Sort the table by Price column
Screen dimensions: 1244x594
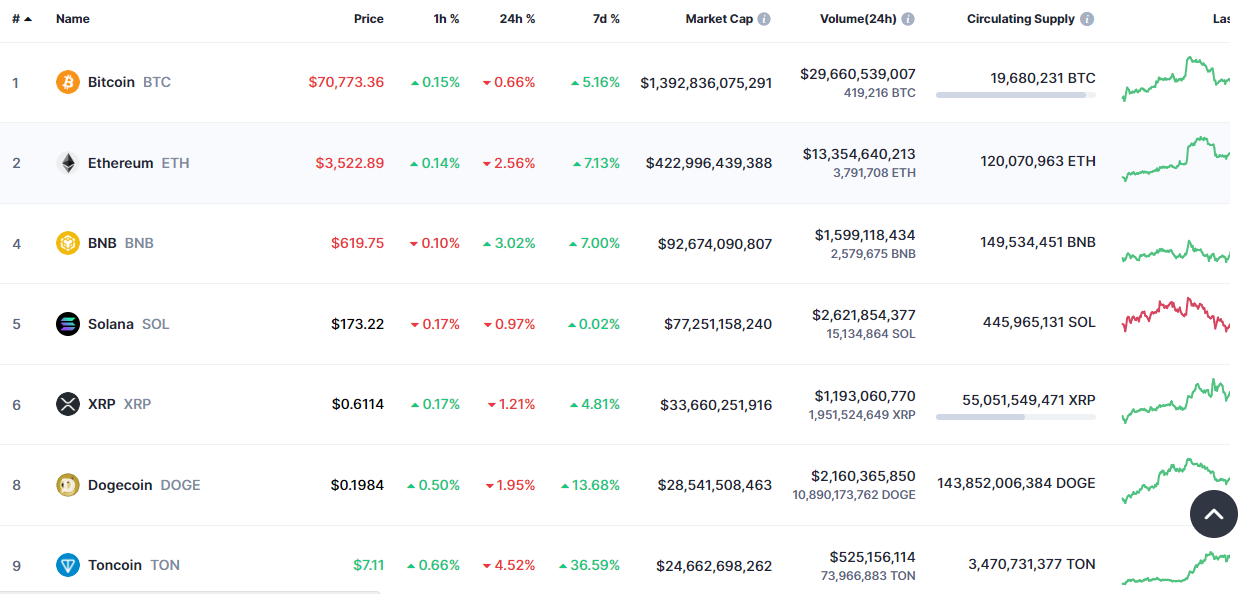click(x=369, y=19)
